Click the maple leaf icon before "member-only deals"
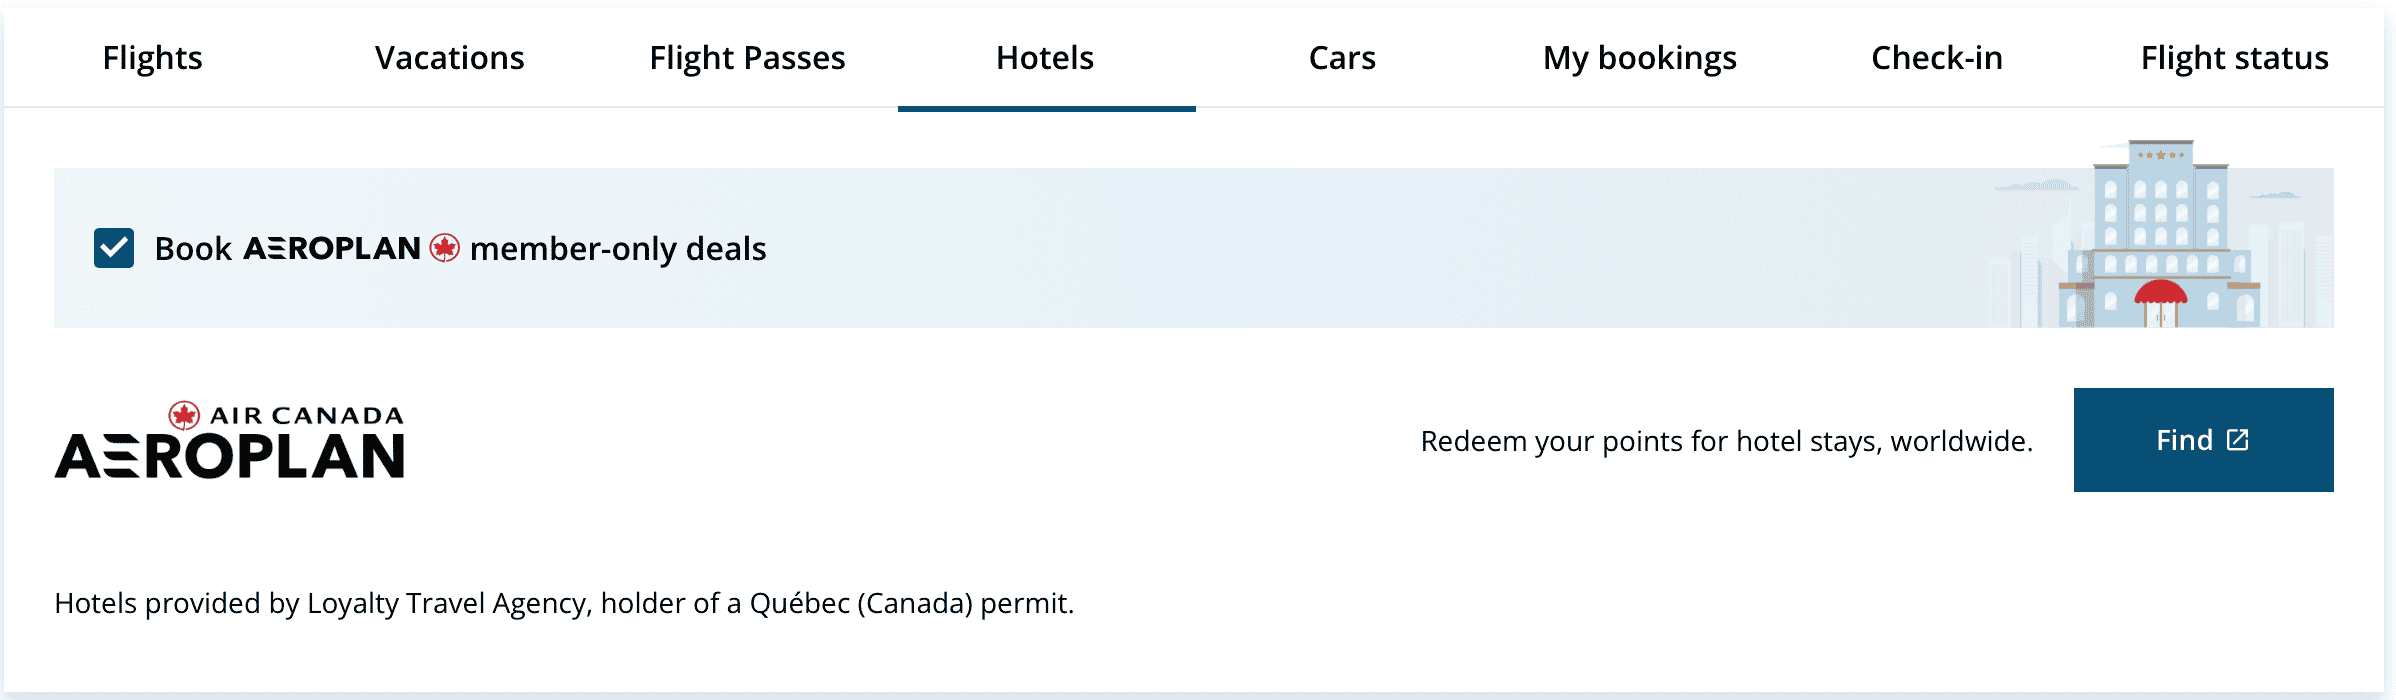 pos(445,248)
